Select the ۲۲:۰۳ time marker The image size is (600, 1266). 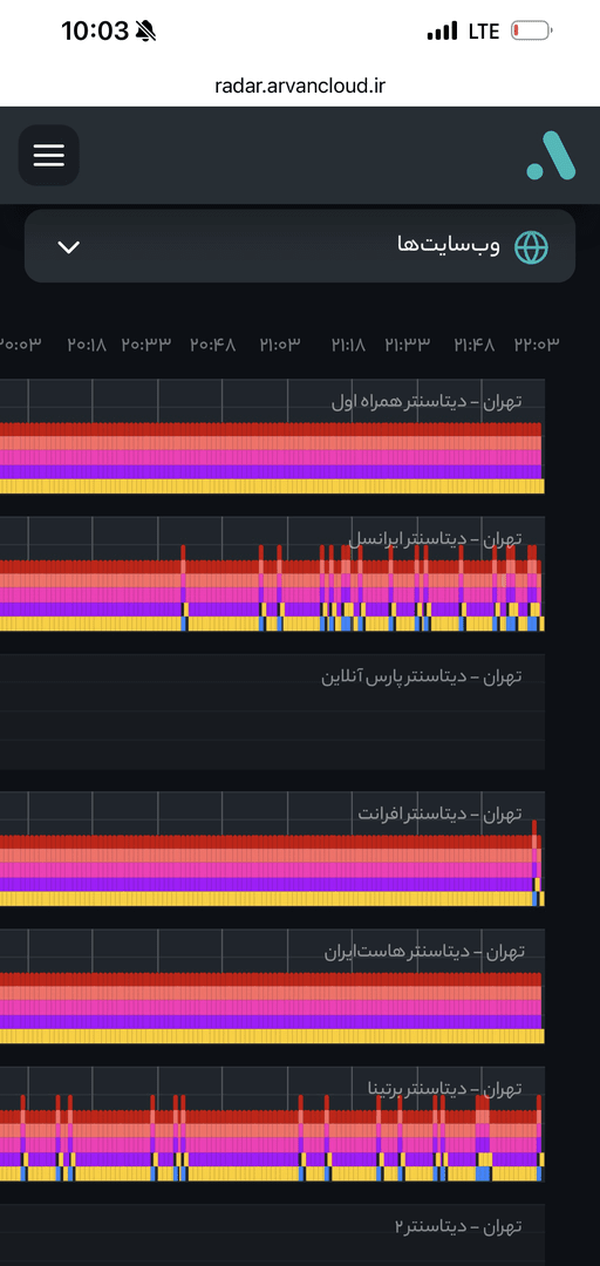coord(537,345)
